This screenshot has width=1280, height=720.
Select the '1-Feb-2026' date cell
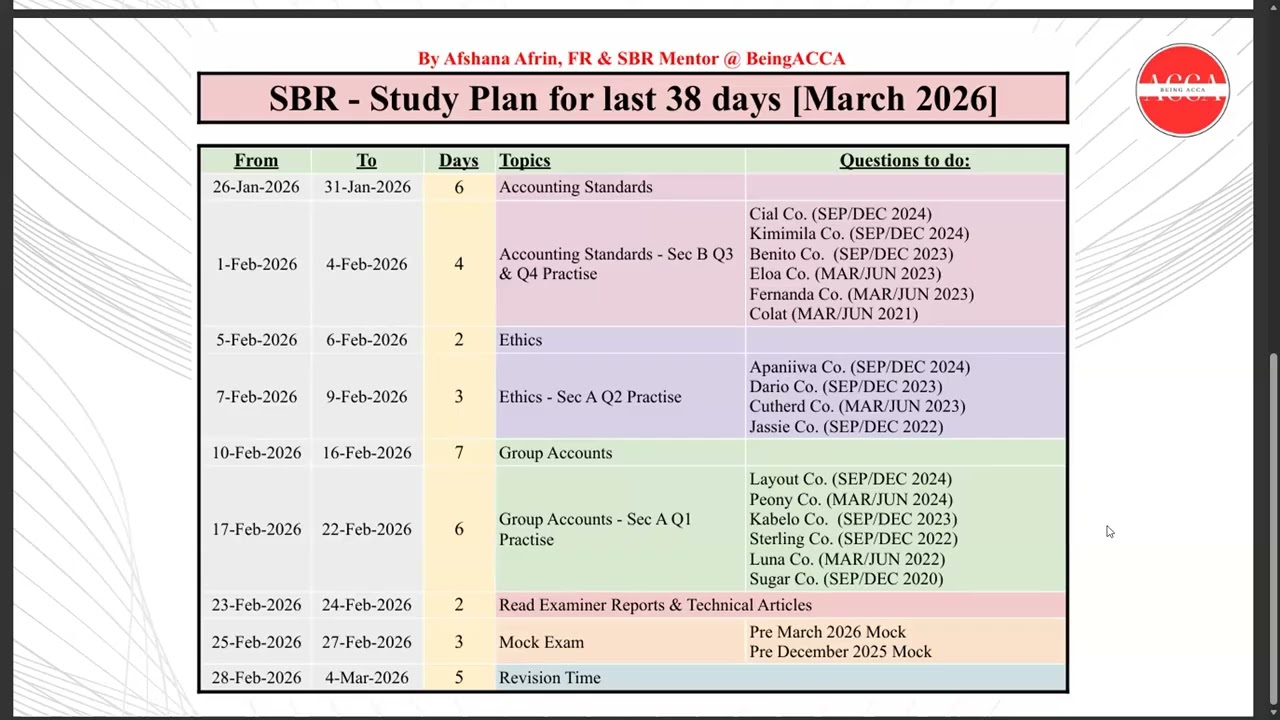coord(257,264)
